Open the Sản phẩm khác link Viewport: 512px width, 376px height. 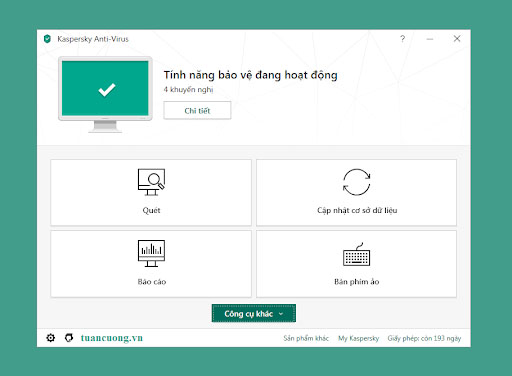point(306,338)
